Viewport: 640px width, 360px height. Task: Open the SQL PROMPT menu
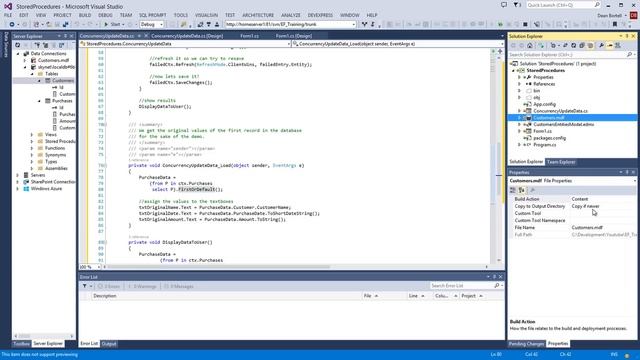(153, 15)
